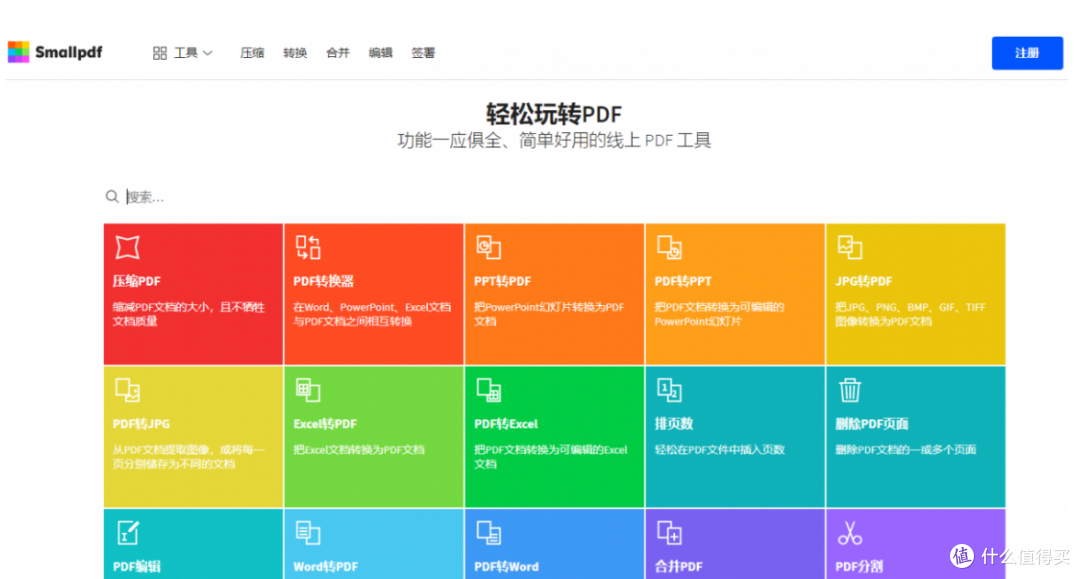Click the PDF转Word tile title
This screenshot has height=579, width=1080.
click(506, 567)
